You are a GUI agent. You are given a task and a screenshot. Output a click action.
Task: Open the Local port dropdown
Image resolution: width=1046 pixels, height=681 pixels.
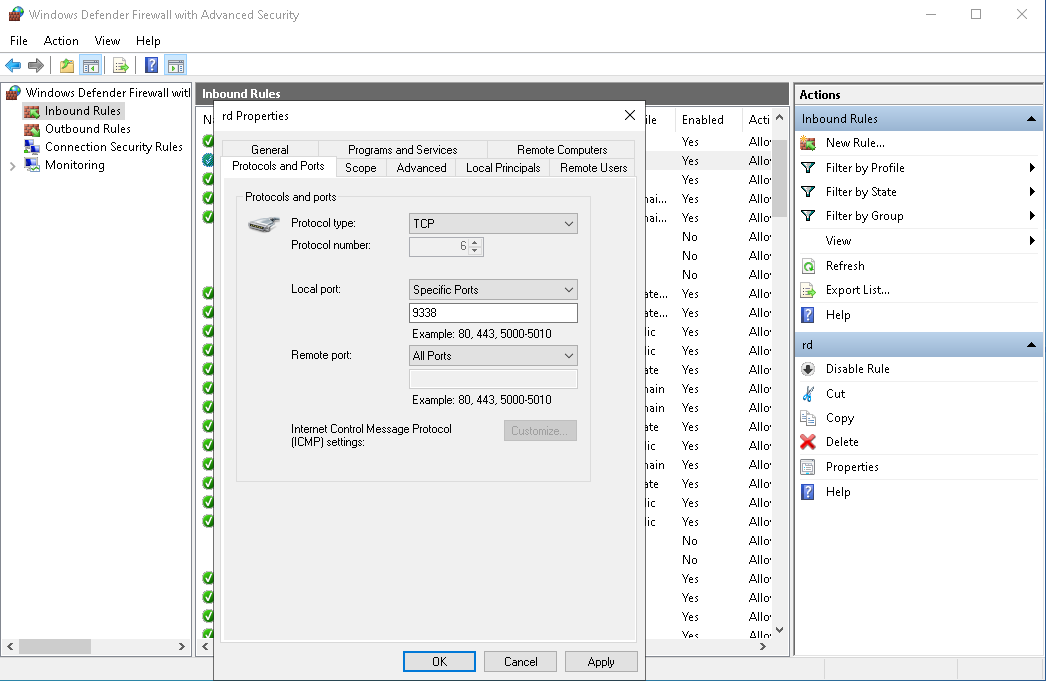[493, 289]
